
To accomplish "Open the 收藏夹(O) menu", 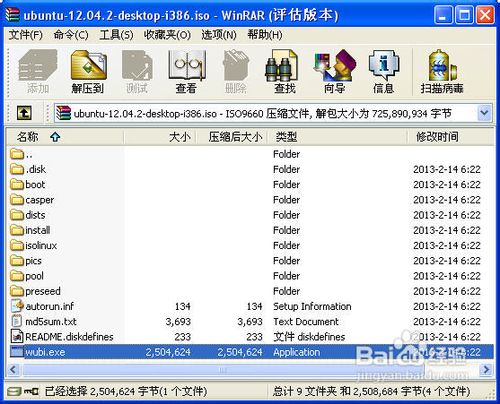I will click(x=167, y=35).
